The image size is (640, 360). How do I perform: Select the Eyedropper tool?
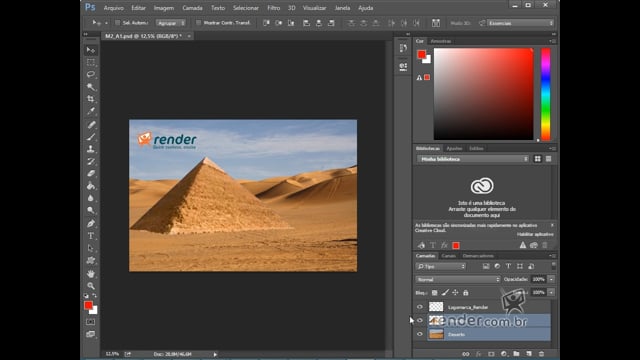91,111
